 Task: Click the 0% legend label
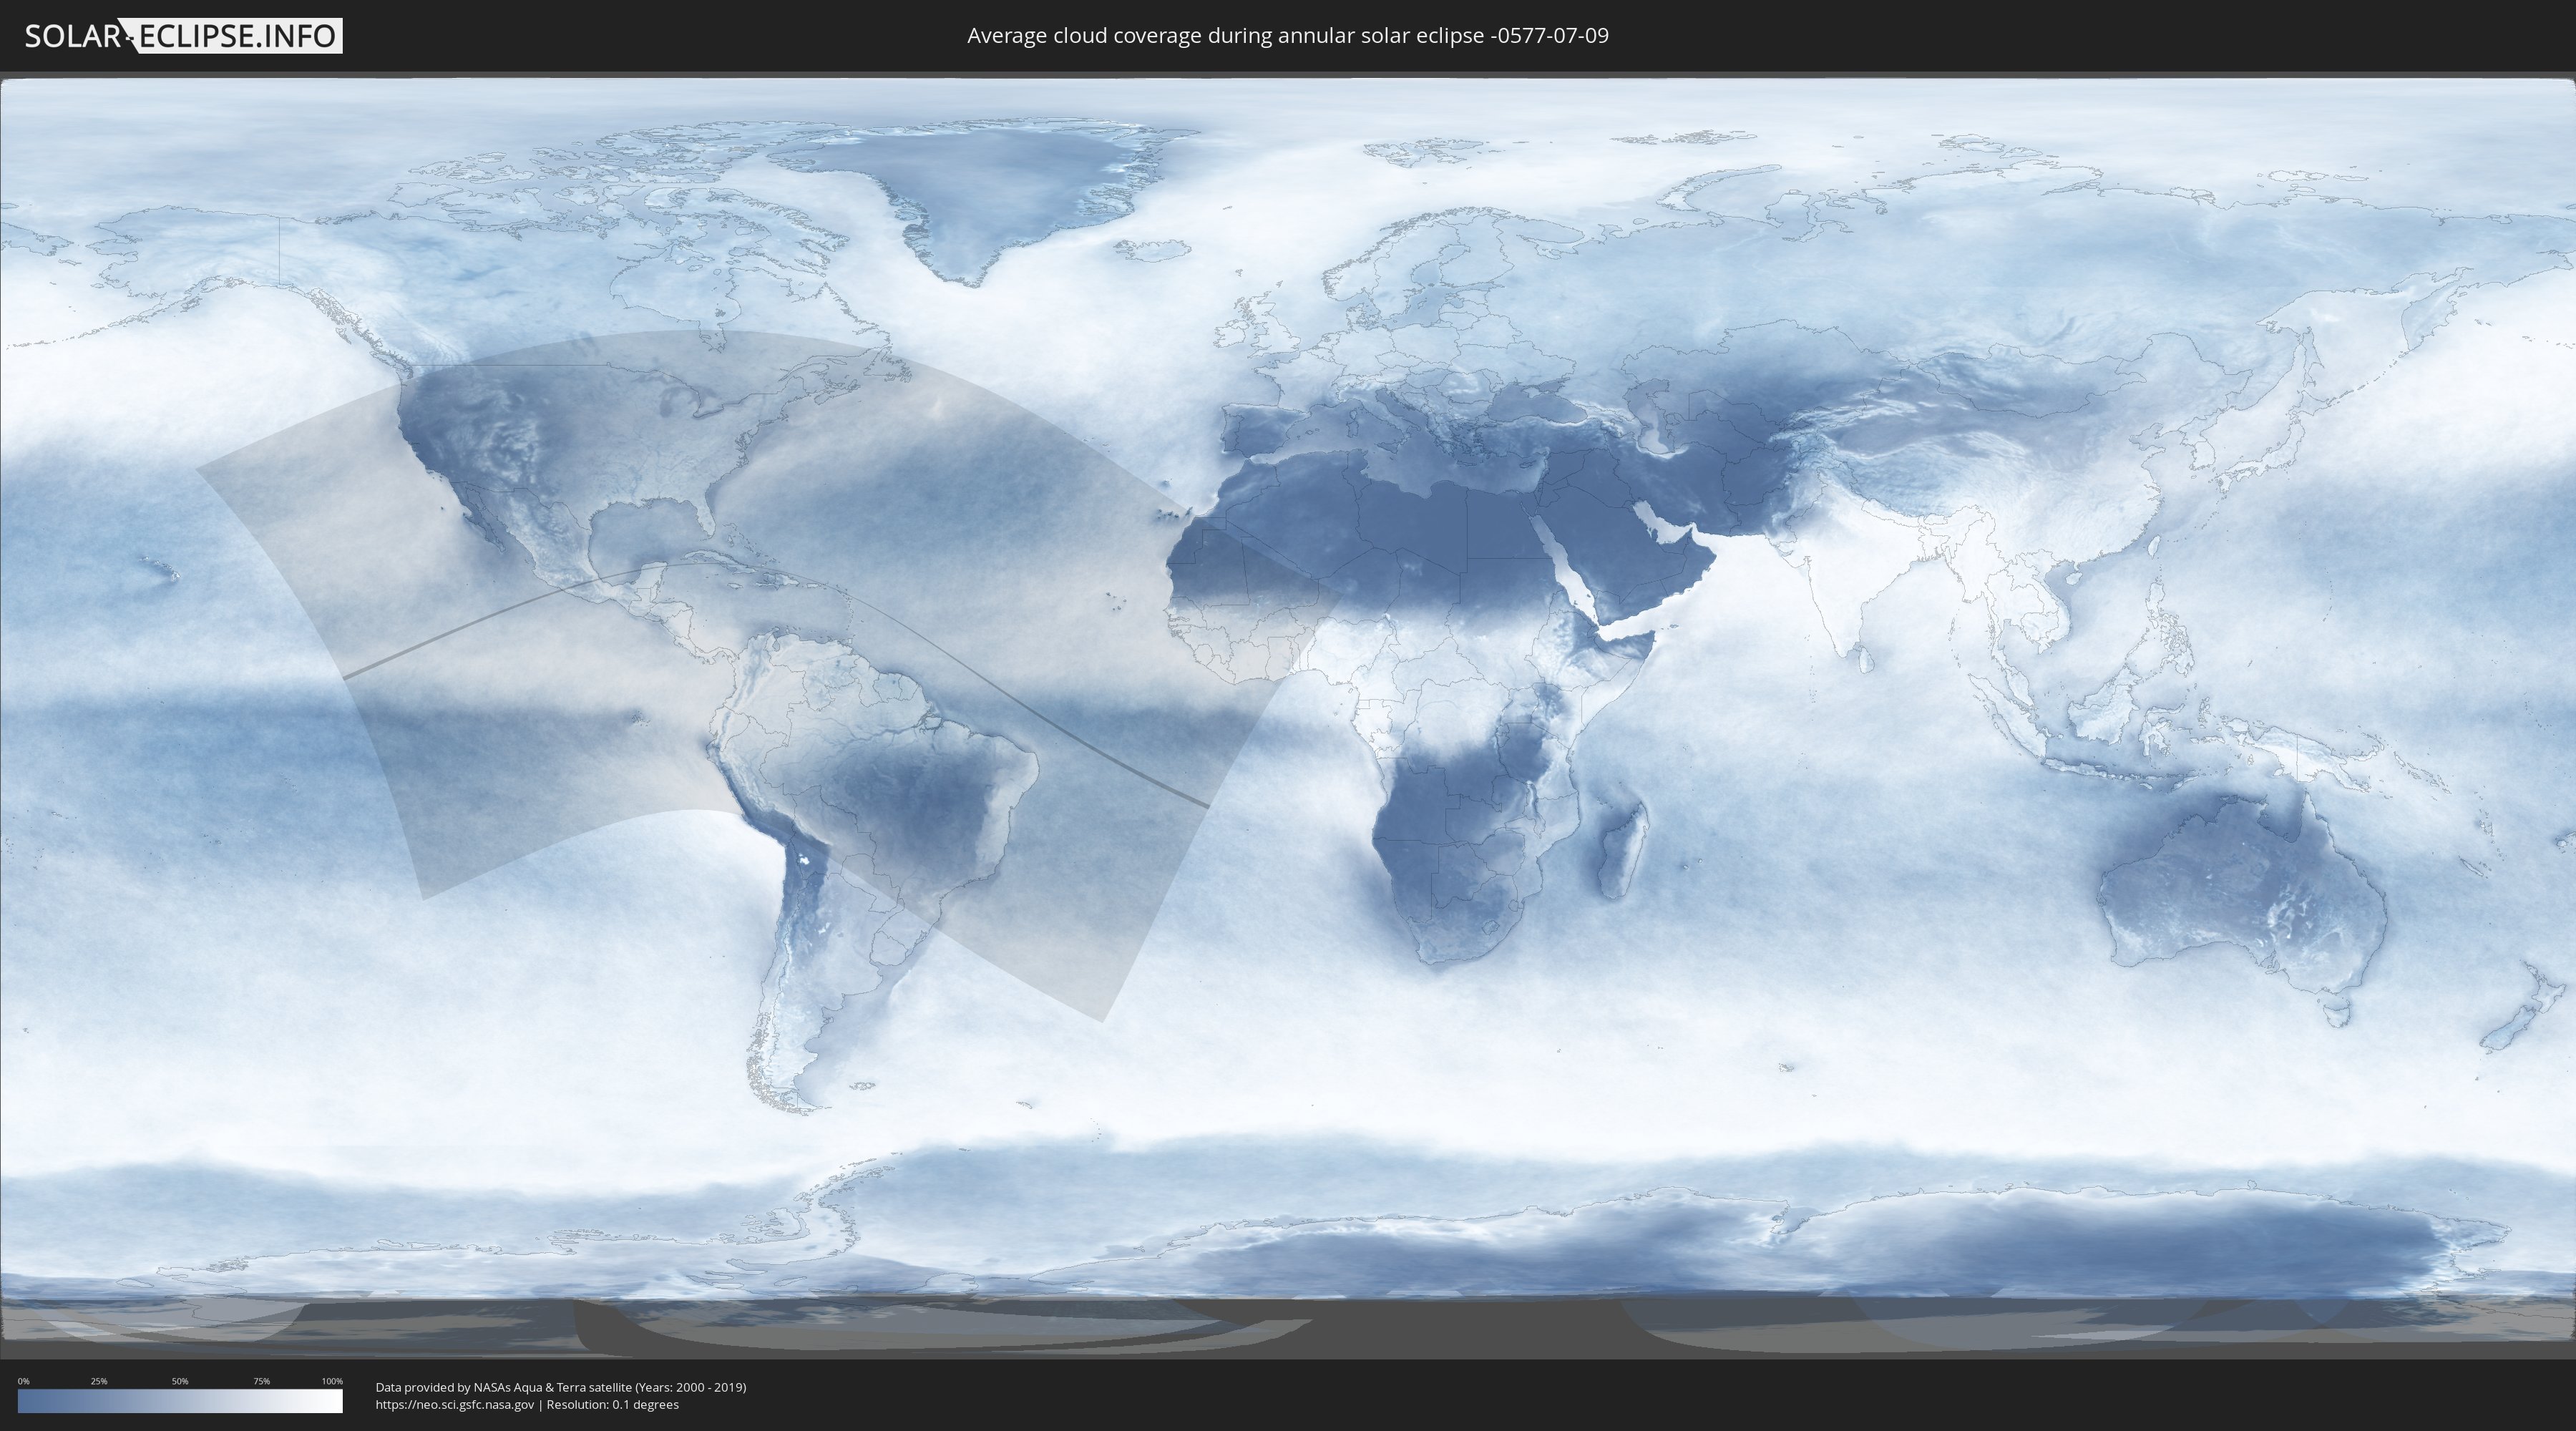pos(24,1381)
